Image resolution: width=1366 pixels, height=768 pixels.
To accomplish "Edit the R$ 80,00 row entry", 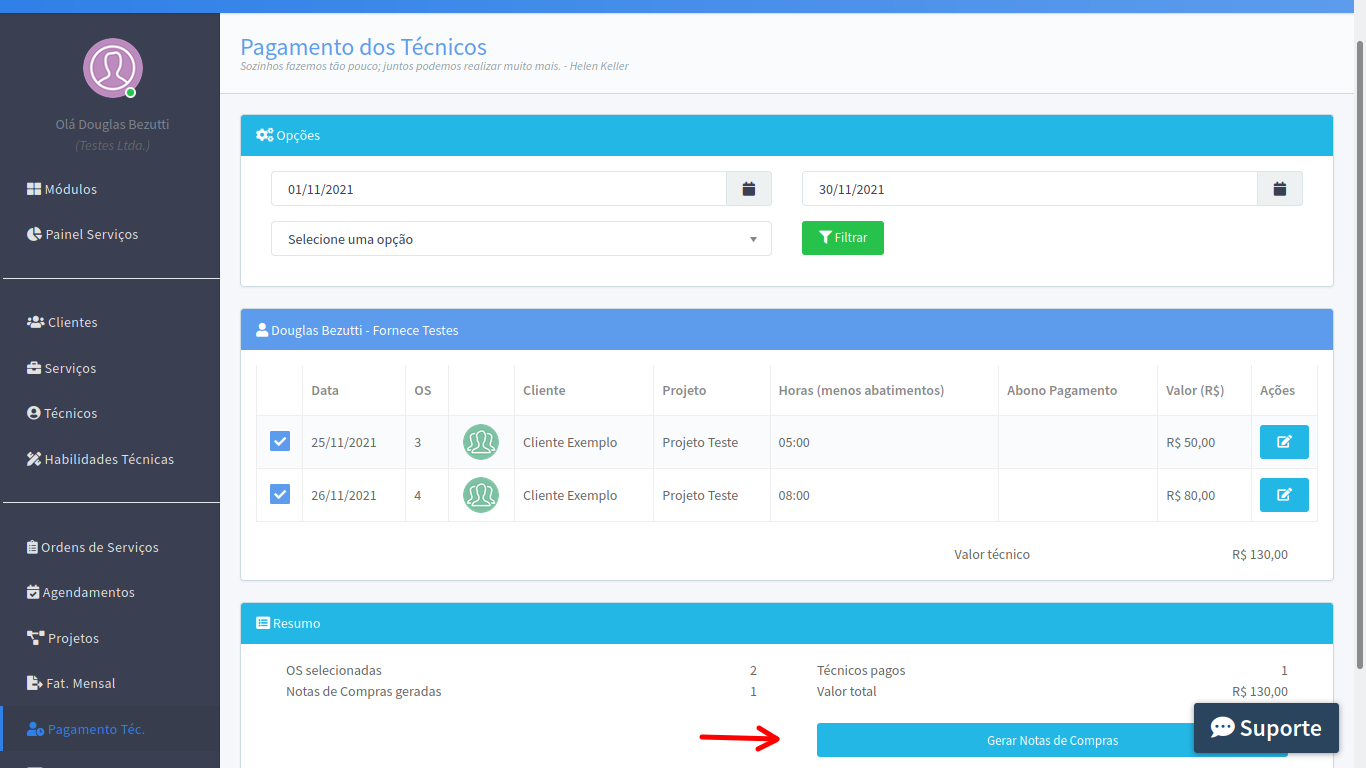I will coord(1284,495).
